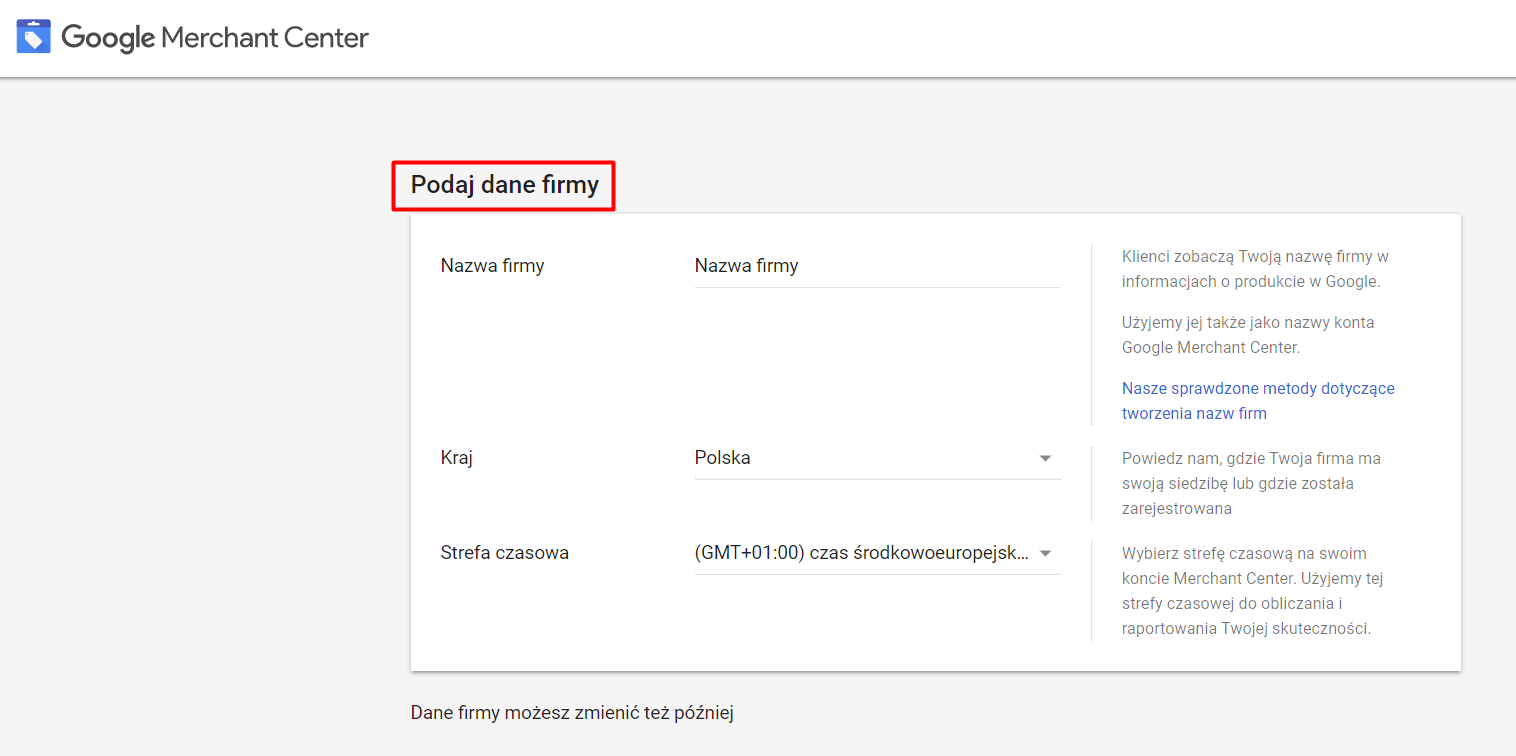Click the Użyjemy jej także help text
Screen dimensions: 1516x756
coord(1247,335)
